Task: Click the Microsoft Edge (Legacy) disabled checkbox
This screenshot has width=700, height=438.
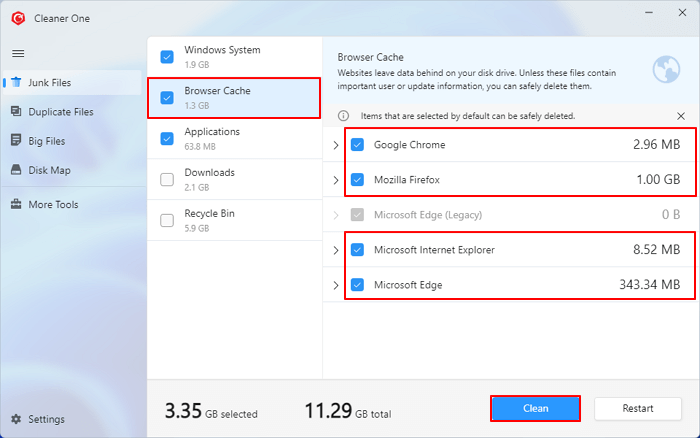Action: tap(357, 215)
